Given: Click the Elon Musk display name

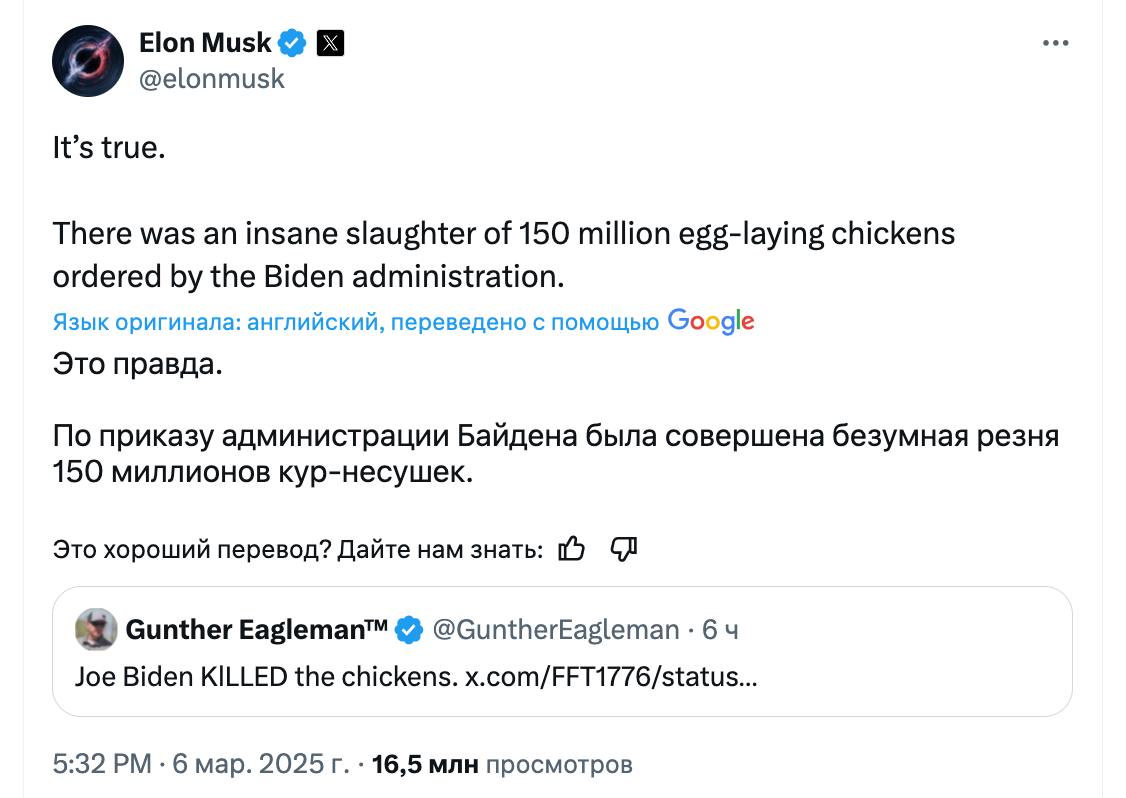Looking at the screenshot, I should coord(205,43).
